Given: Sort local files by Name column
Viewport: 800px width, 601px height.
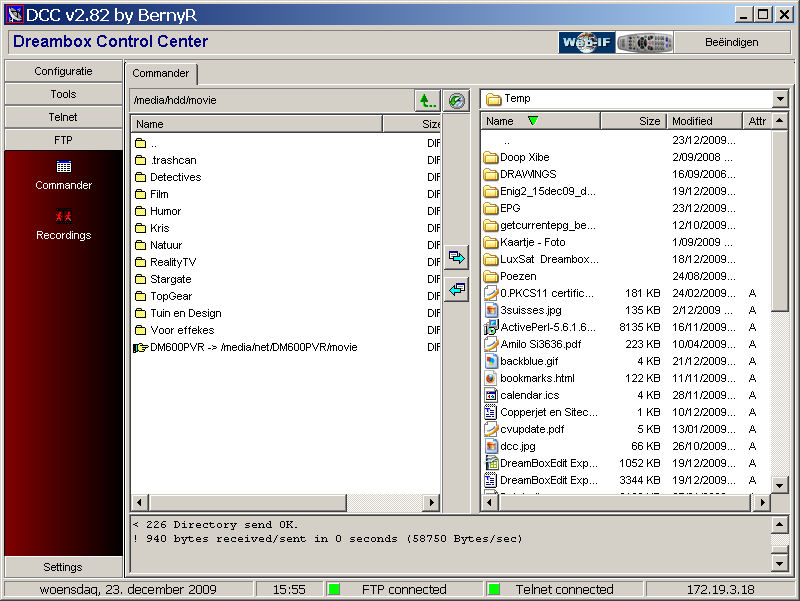Looking at the screenshot, I should (x=541, y=121).
